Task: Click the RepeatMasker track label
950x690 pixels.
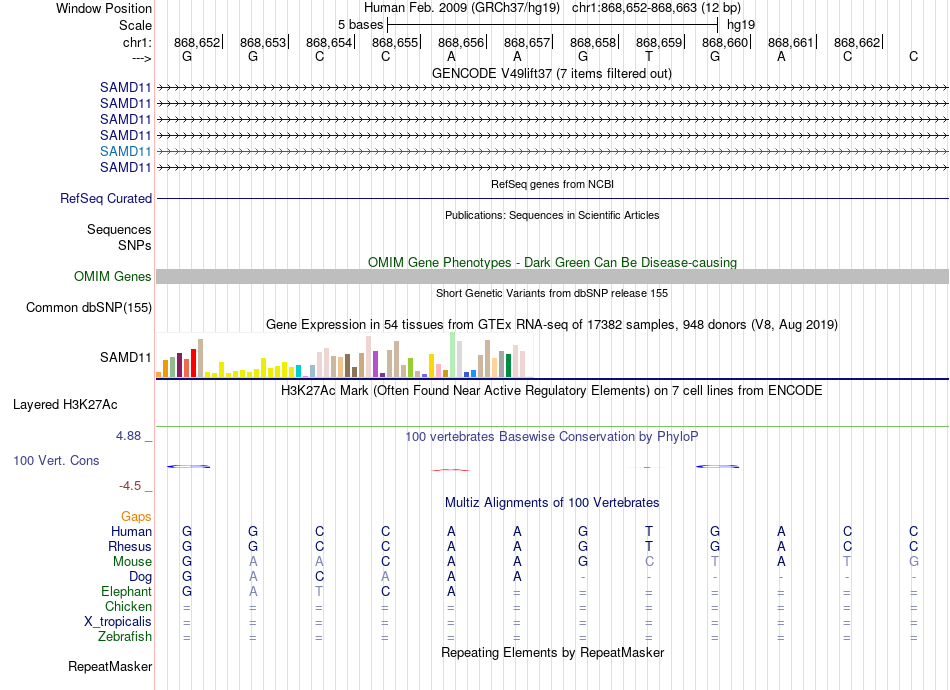Action: click(x=110, y=666)
